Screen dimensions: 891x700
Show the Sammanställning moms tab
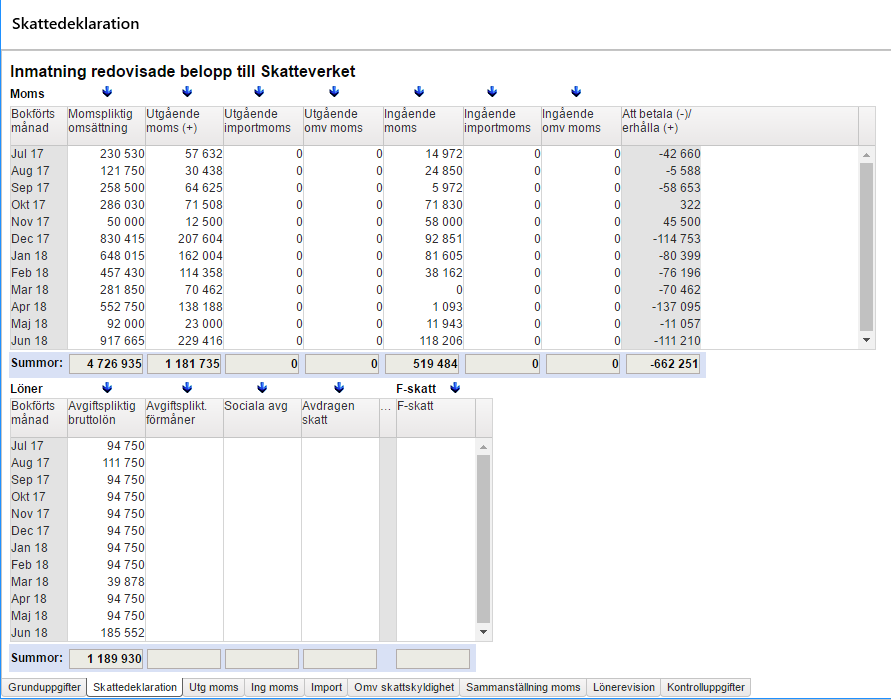coord(523,687)
